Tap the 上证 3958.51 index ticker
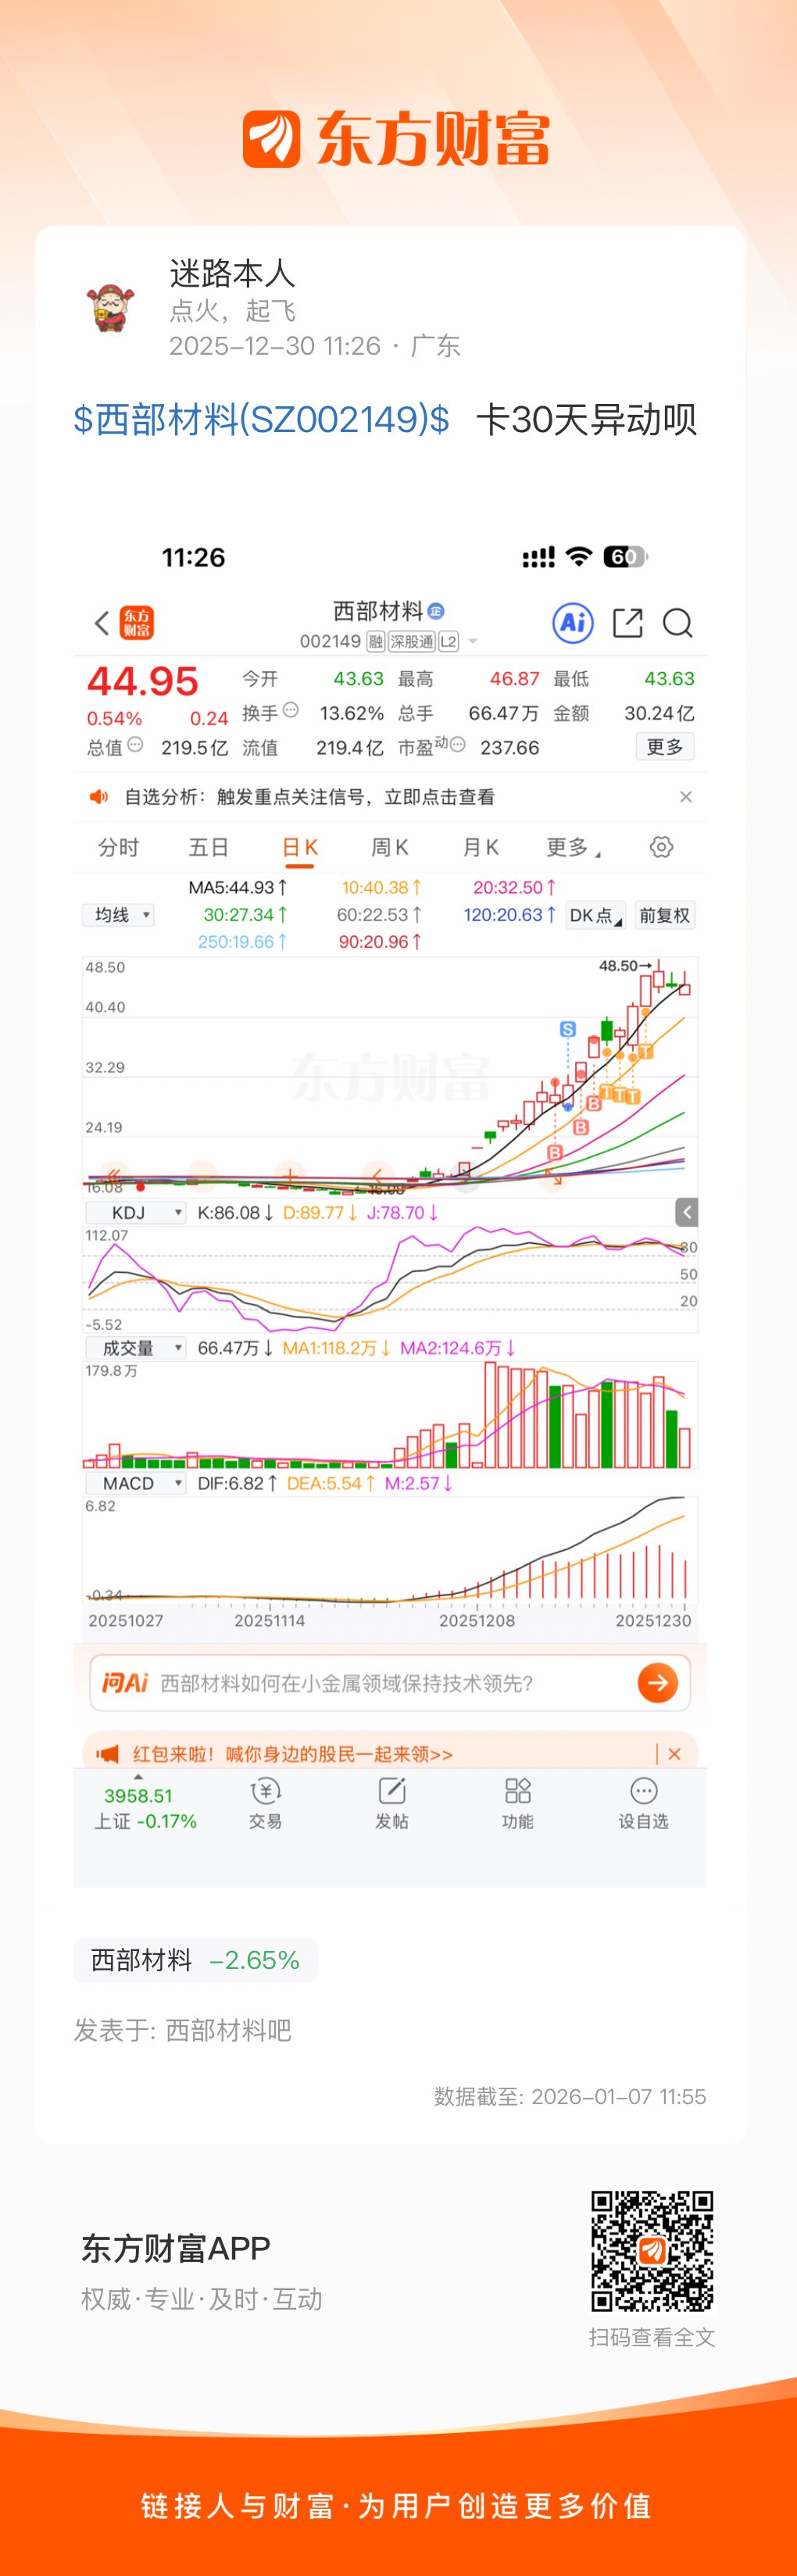797x2576 pixels. (x=146, y=1808)
